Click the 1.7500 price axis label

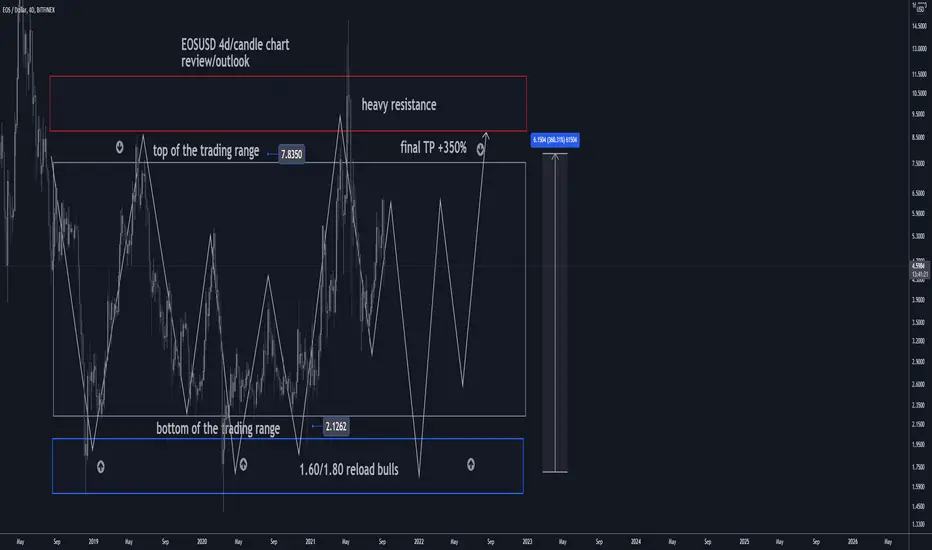[x=919, y=467]
